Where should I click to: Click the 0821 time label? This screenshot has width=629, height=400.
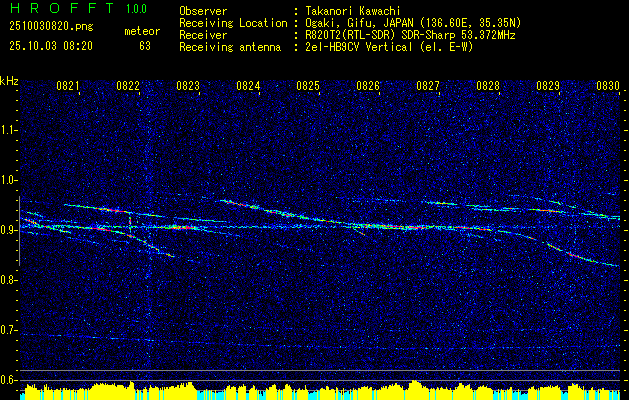68,85
